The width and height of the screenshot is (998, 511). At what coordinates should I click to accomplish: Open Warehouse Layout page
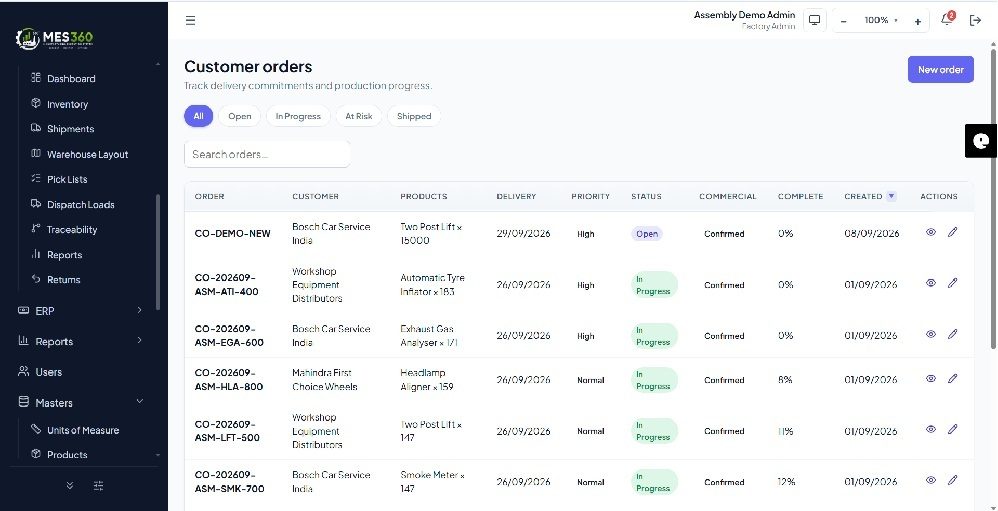click(87, 155)
